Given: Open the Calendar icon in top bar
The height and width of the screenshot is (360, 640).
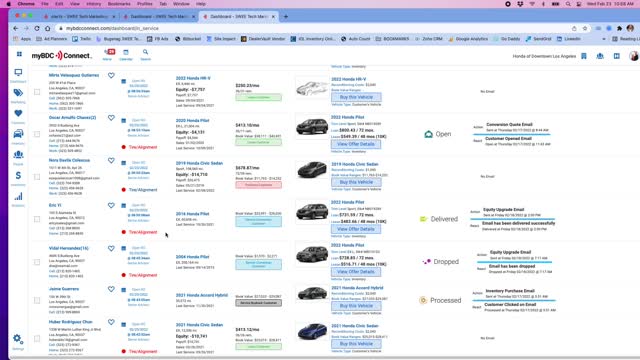Looking at the screenshot, I should [126, 52].
